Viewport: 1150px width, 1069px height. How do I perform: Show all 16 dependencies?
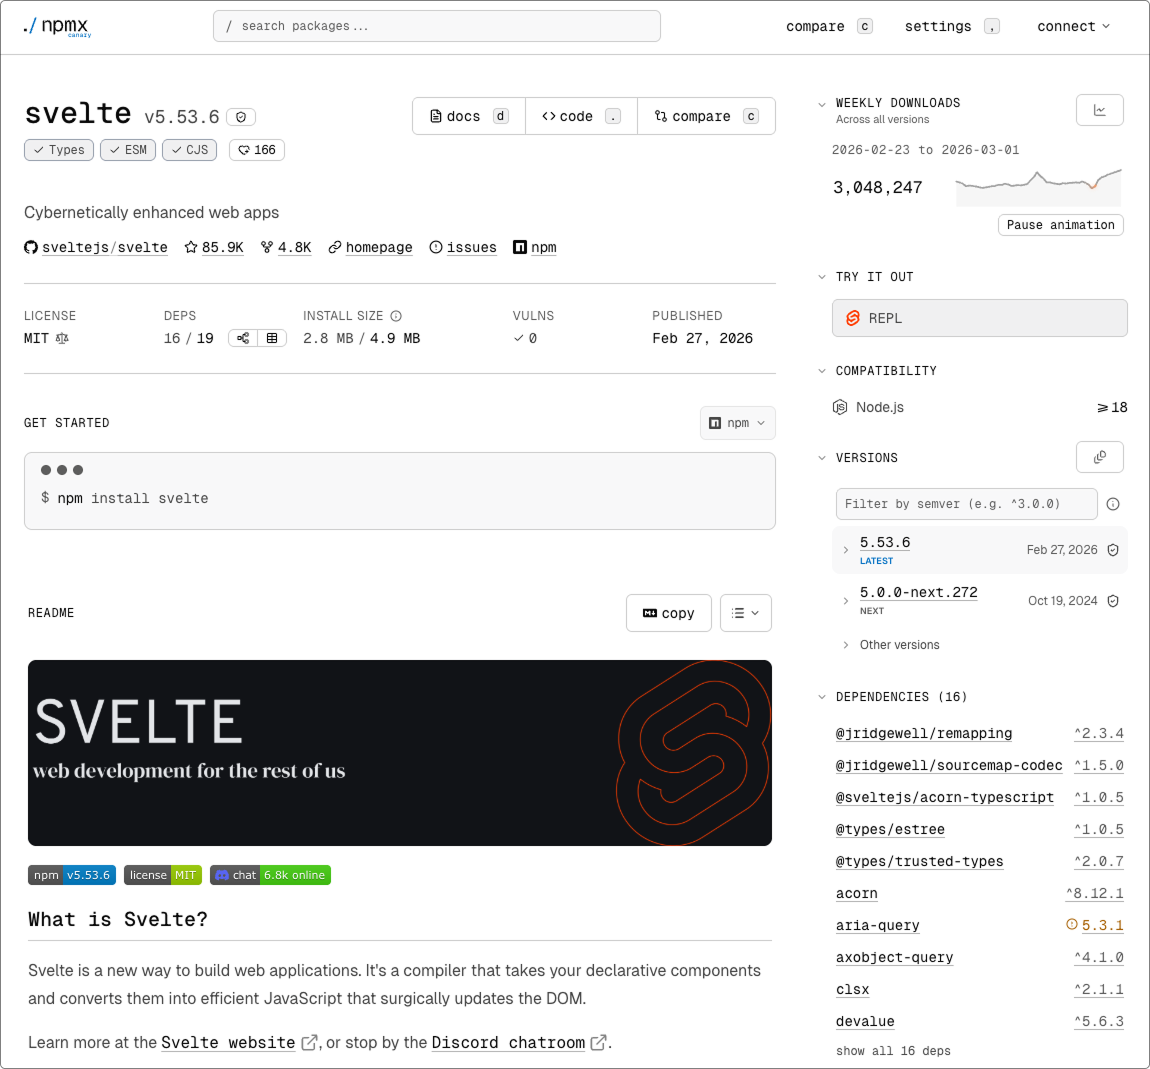[893, 1051]
